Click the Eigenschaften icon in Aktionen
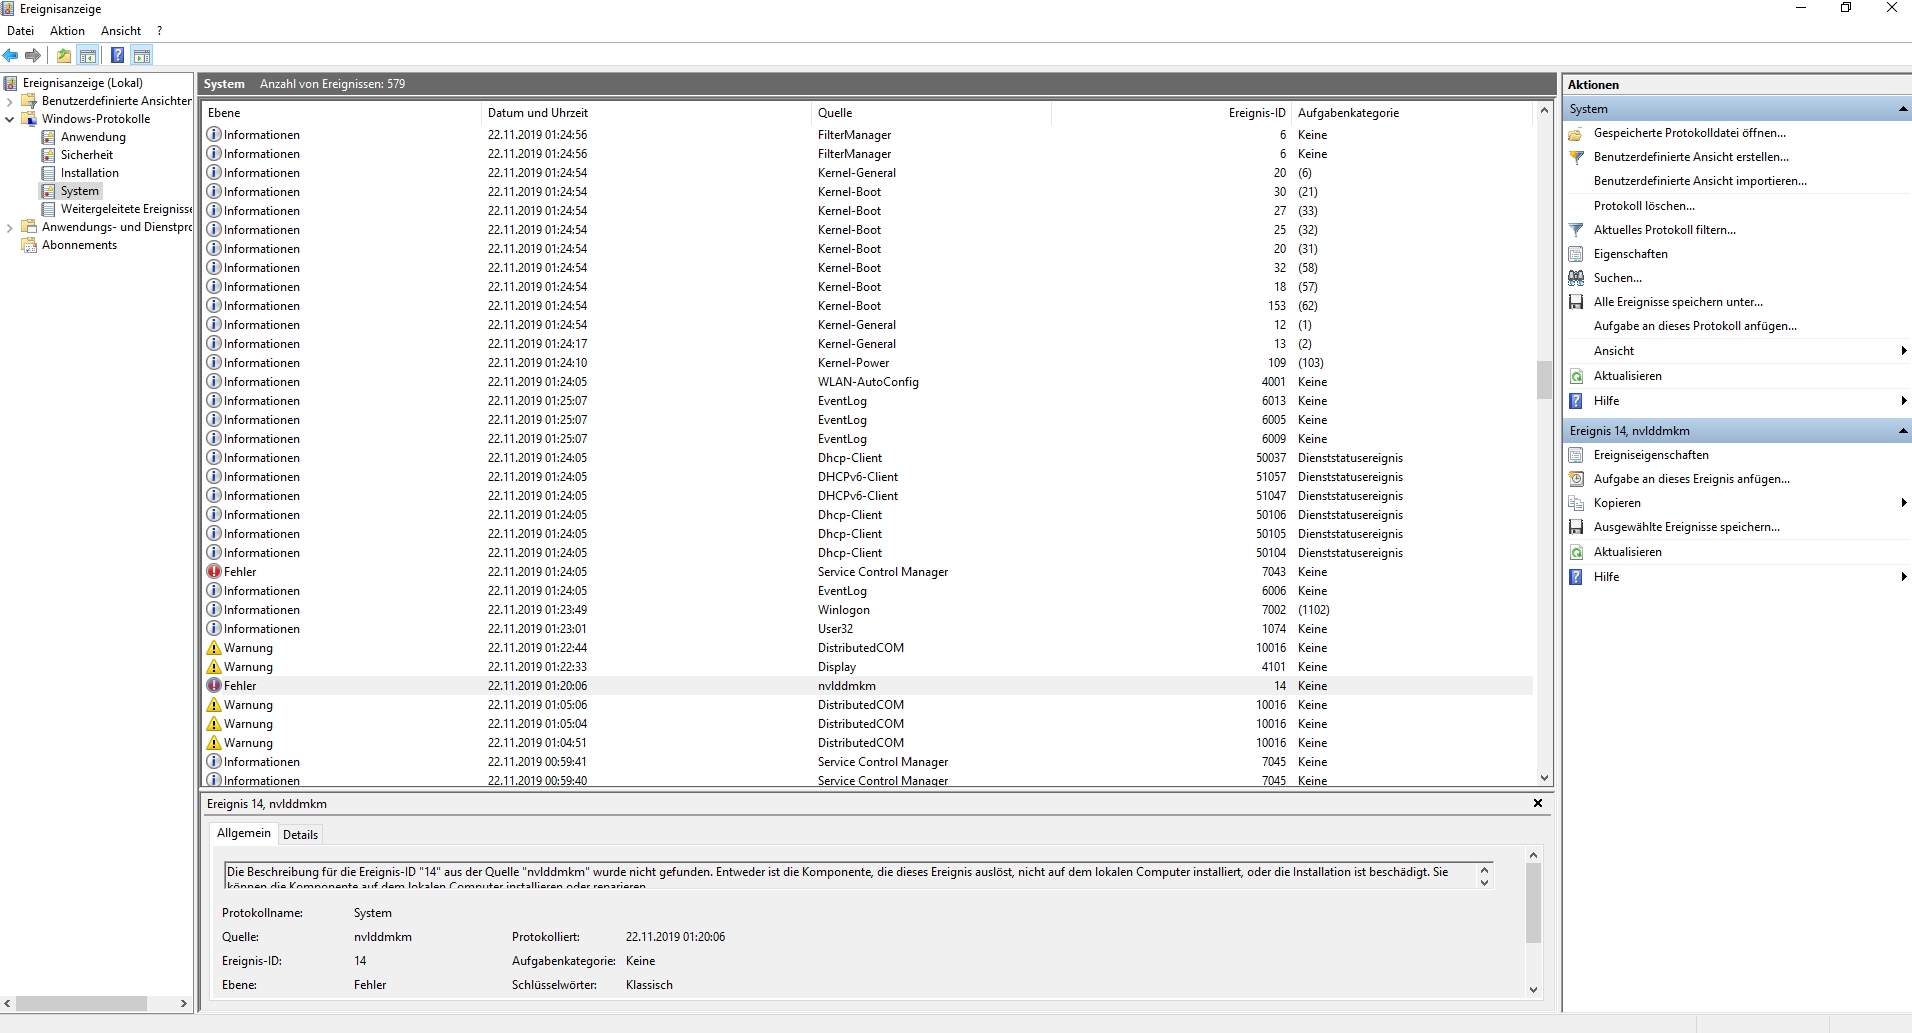The image size is (1912, 1033). (1576, 254)
